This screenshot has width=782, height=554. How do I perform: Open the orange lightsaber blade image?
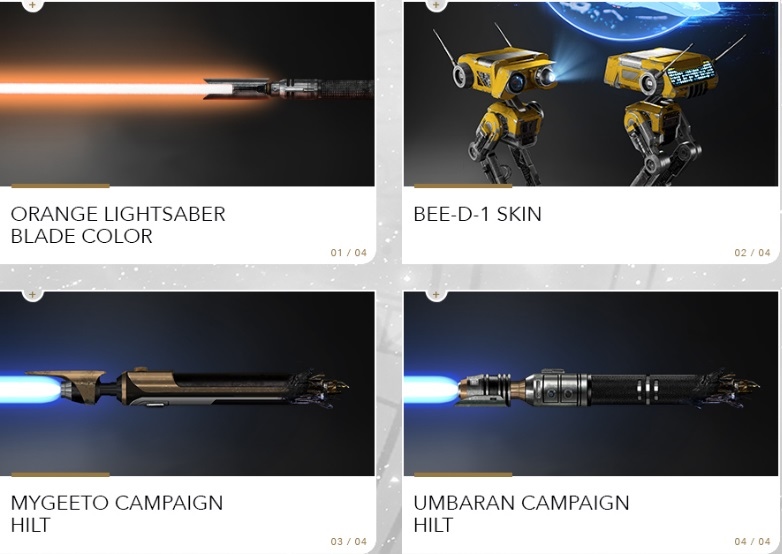[187, 94]
